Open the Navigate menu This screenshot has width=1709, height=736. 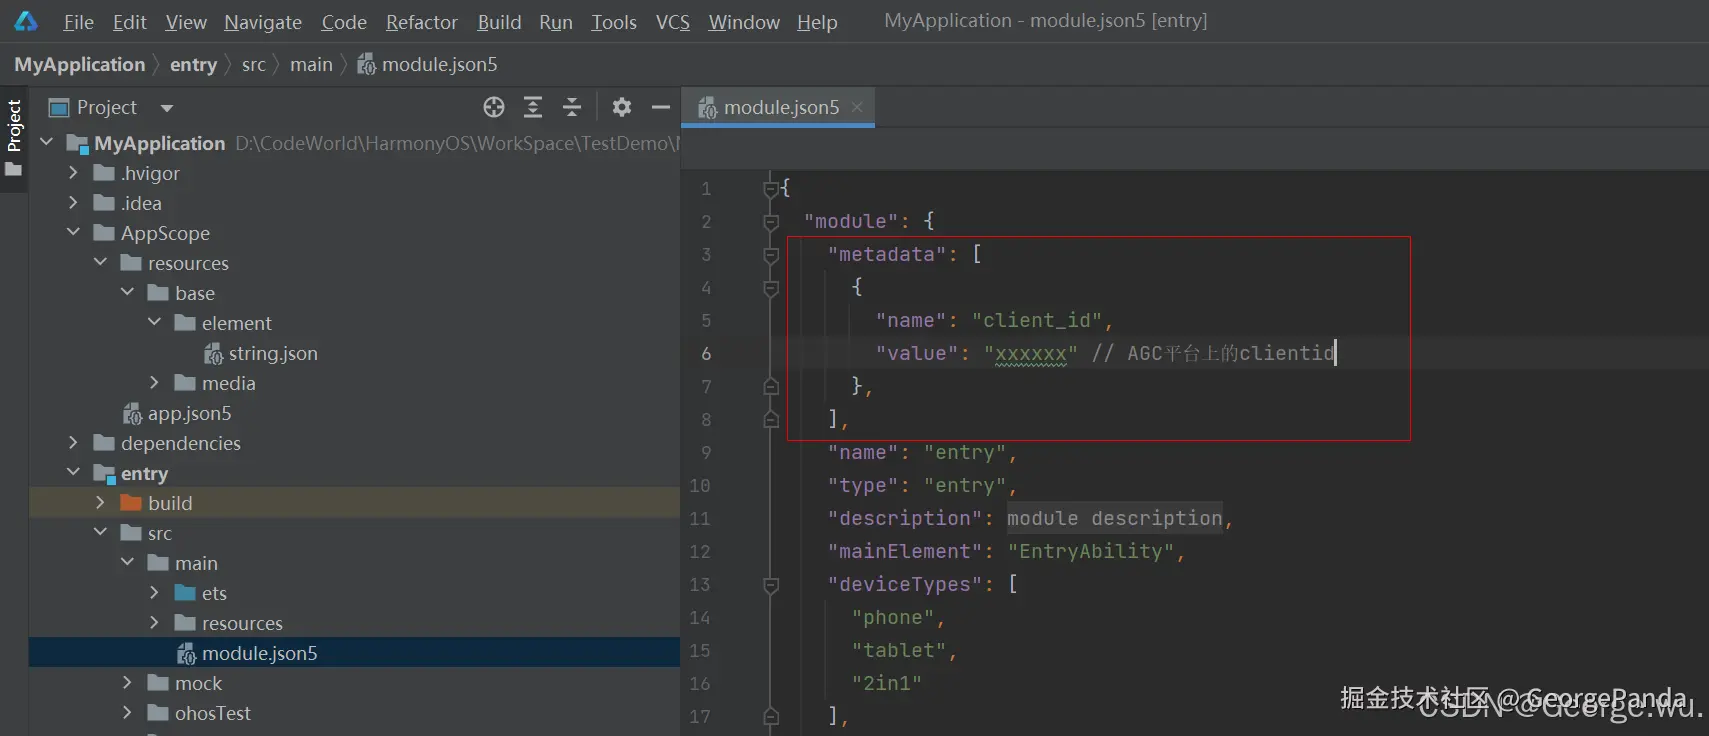click(263, 22)
